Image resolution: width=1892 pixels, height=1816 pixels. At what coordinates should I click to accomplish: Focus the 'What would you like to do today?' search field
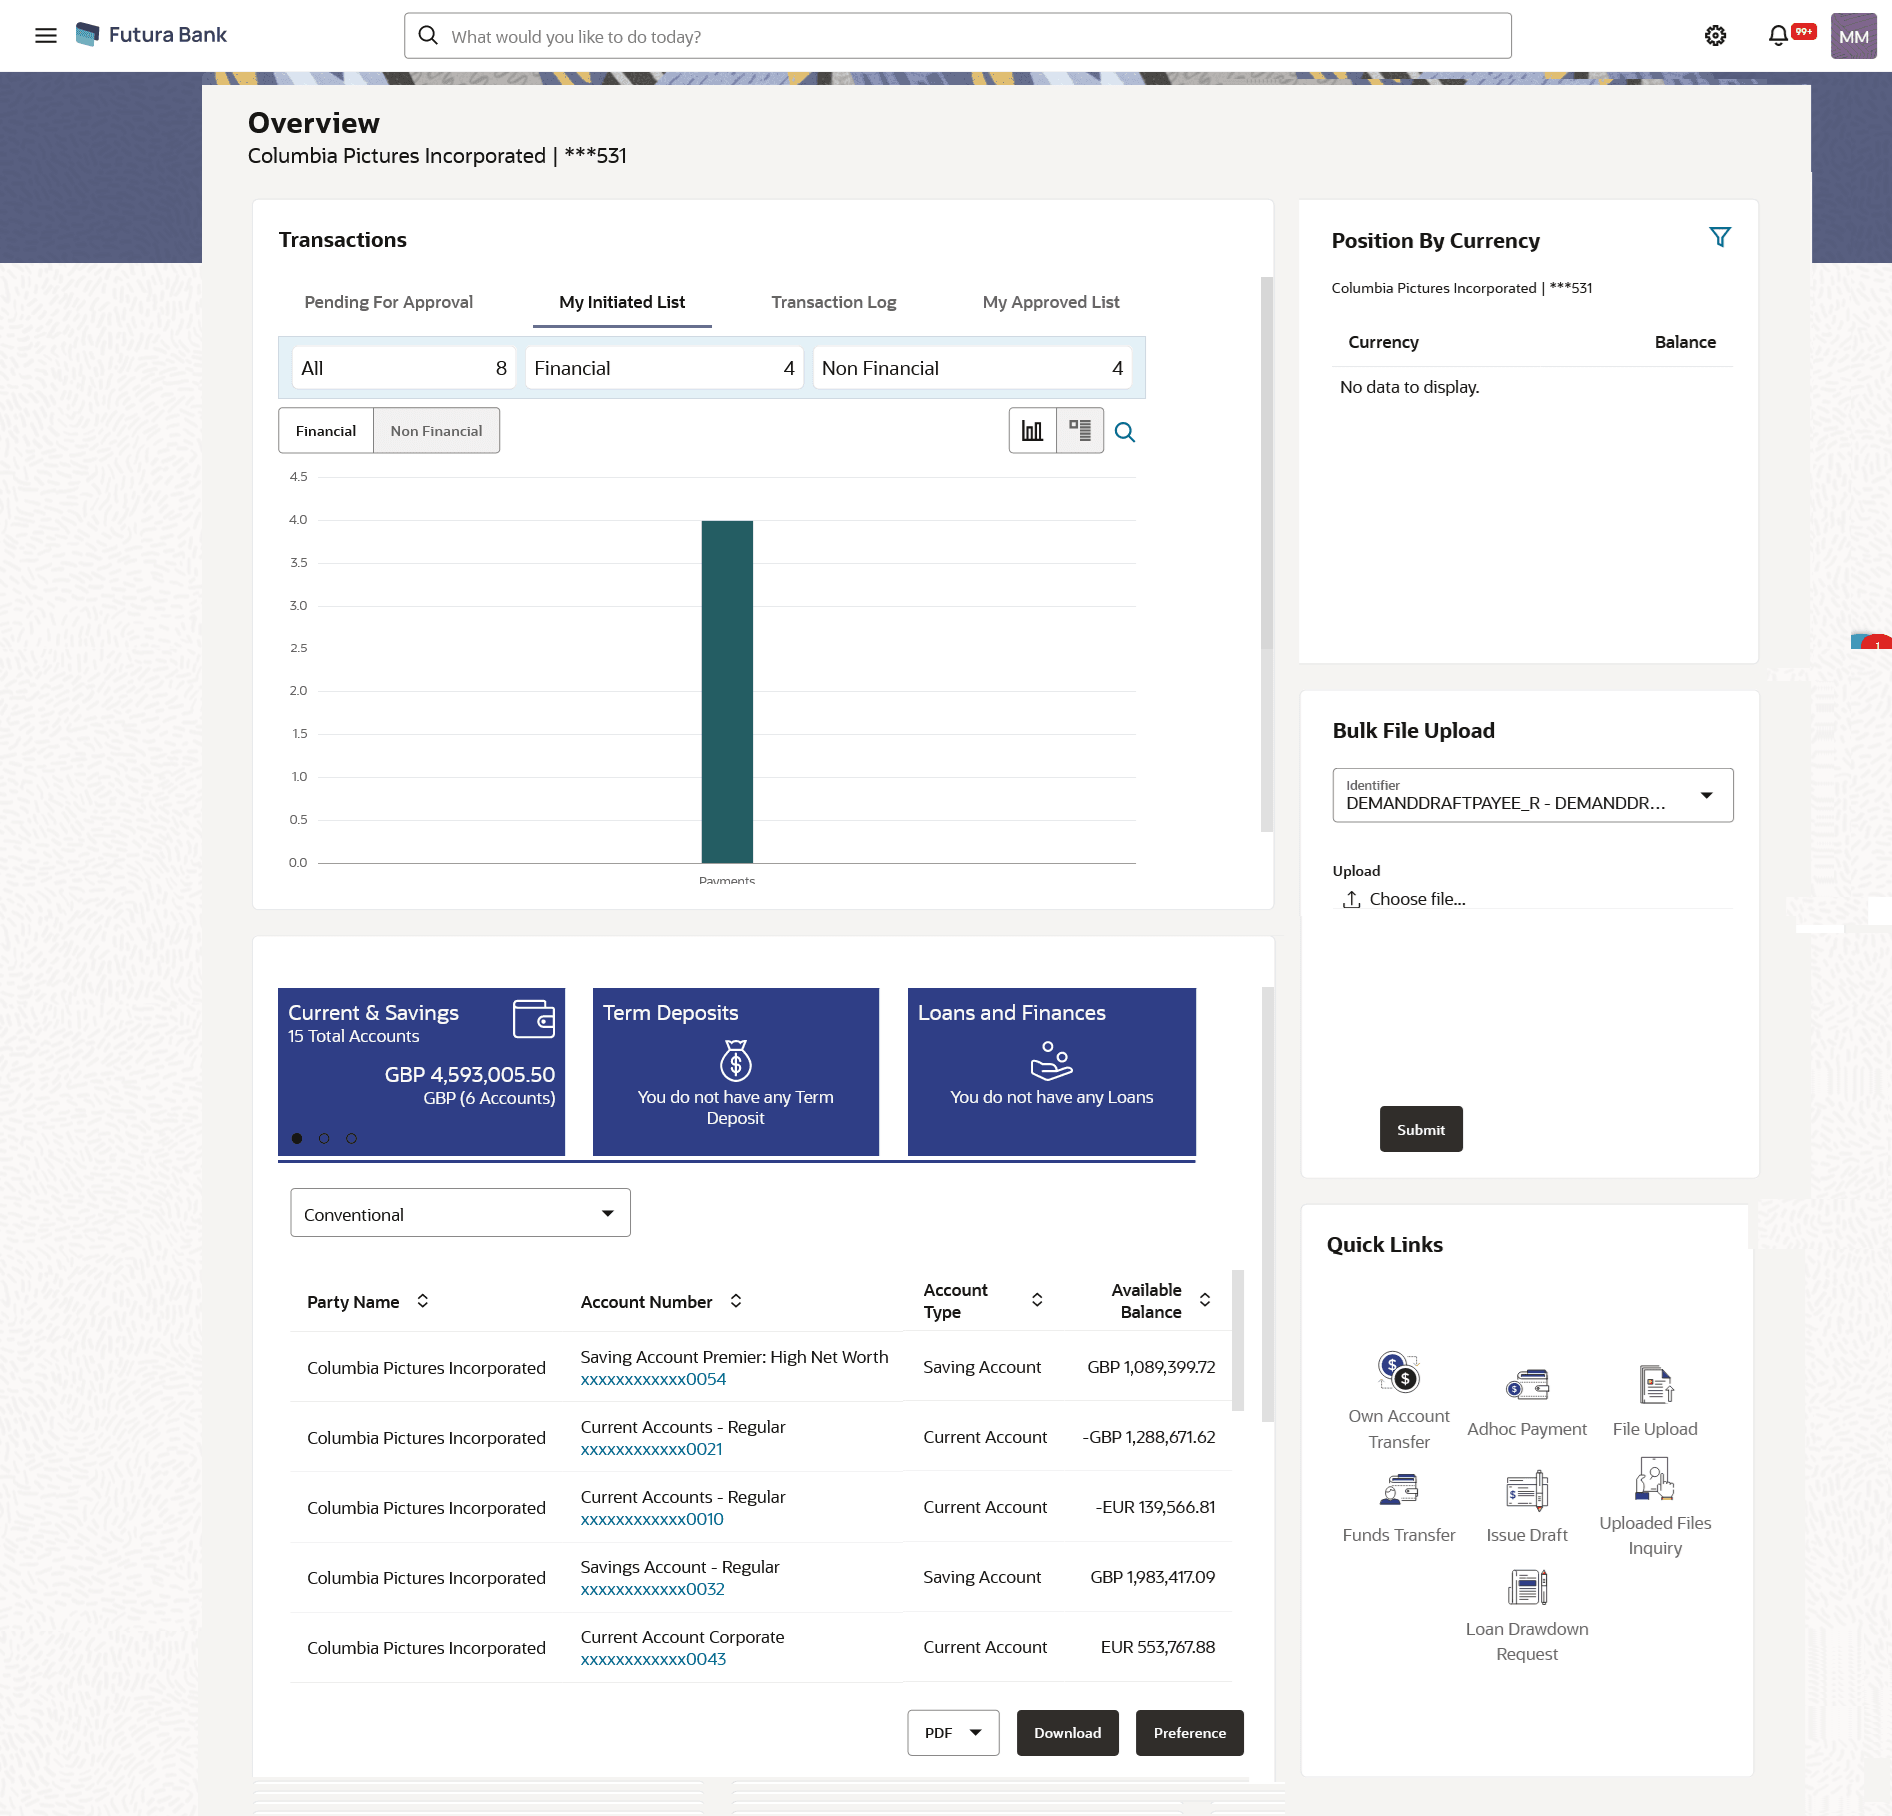point(957,36)
